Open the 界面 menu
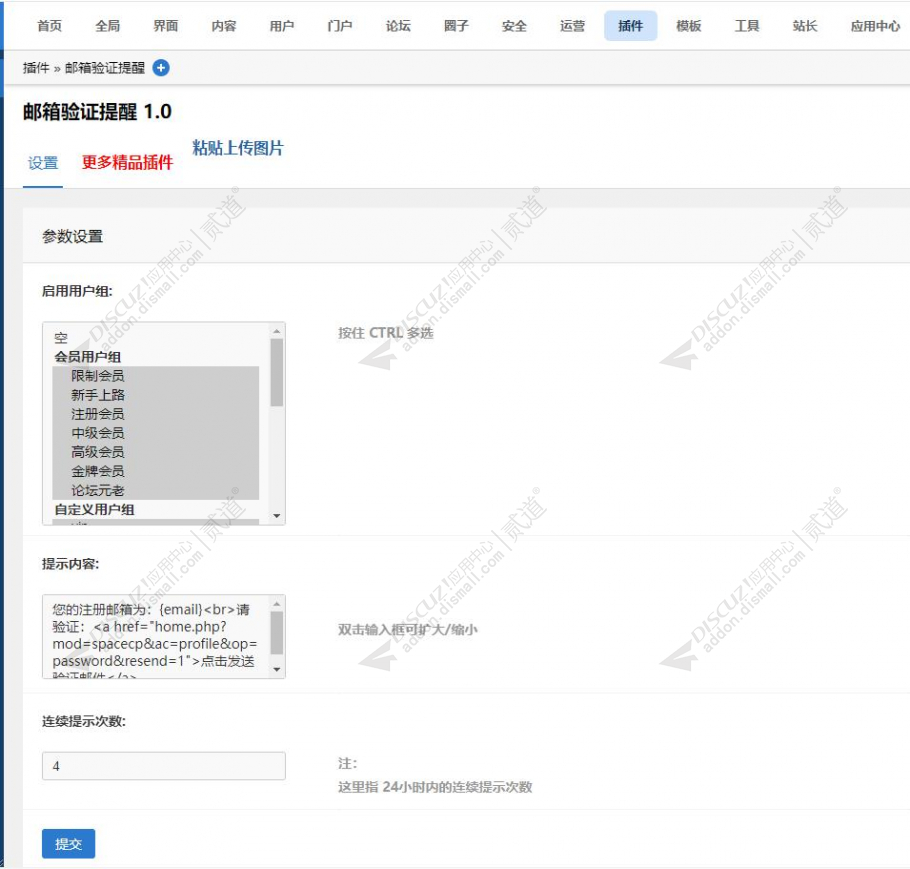 165,26
